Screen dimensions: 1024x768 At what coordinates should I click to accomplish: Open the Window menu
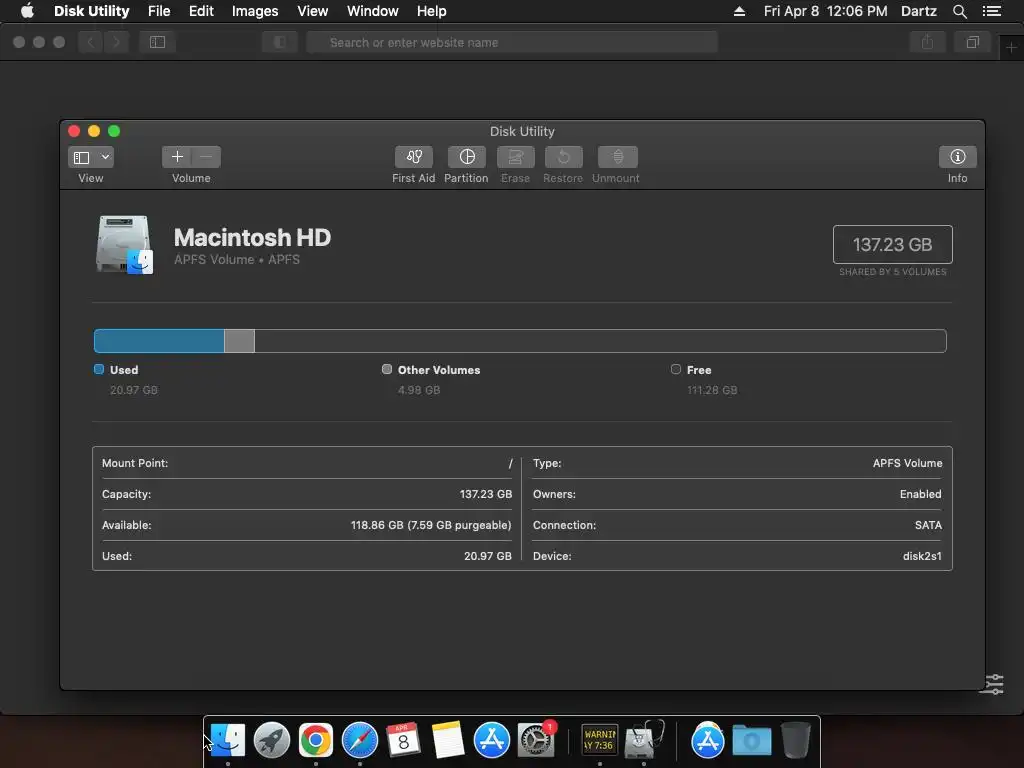pos(372,11)
